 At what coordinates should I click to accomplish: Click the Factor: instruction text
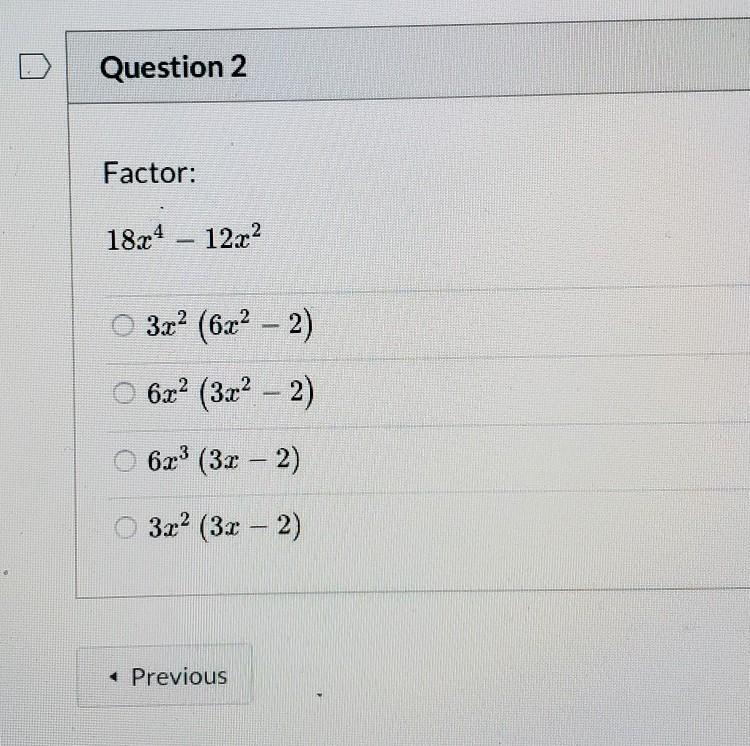pyautogui.click(x=149, y=174)
